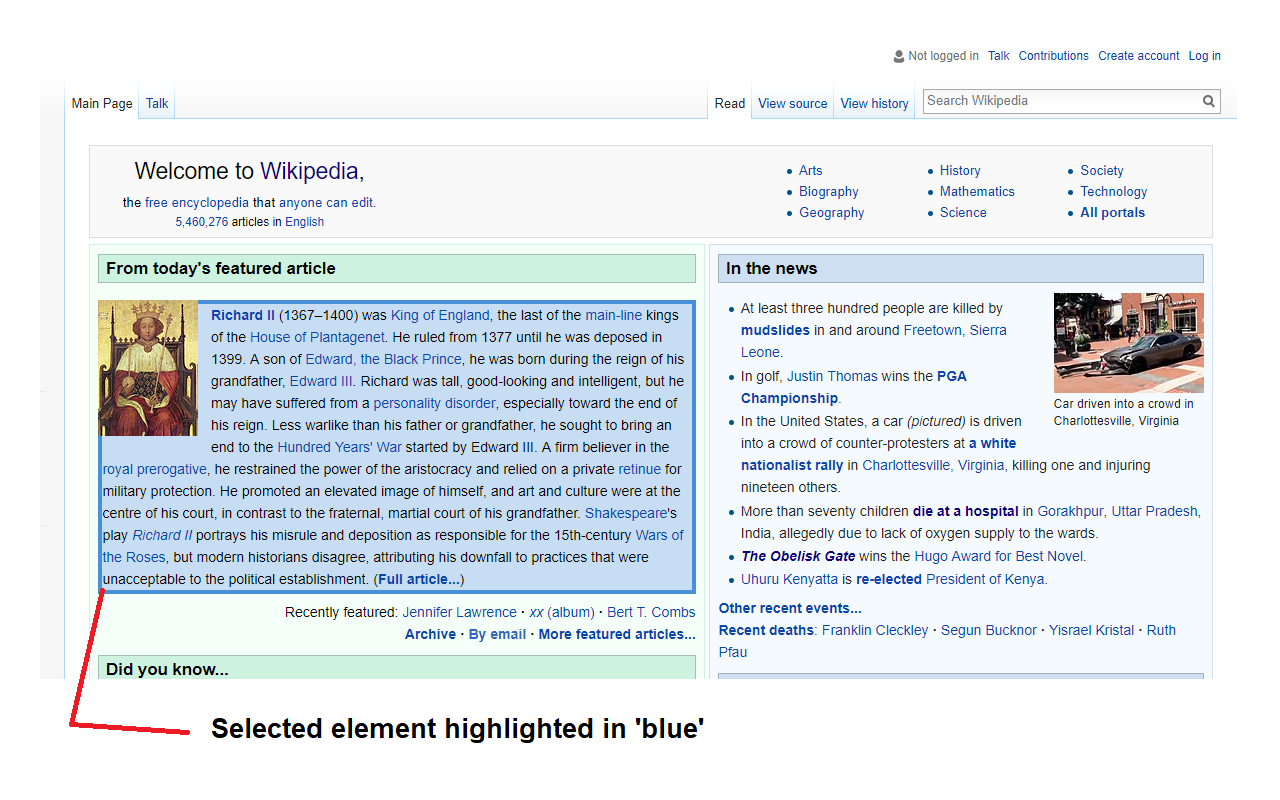Click the Uhuru Kenyatta link
Viewport: 1280px width, 800px height.
(x=790, y=579)
